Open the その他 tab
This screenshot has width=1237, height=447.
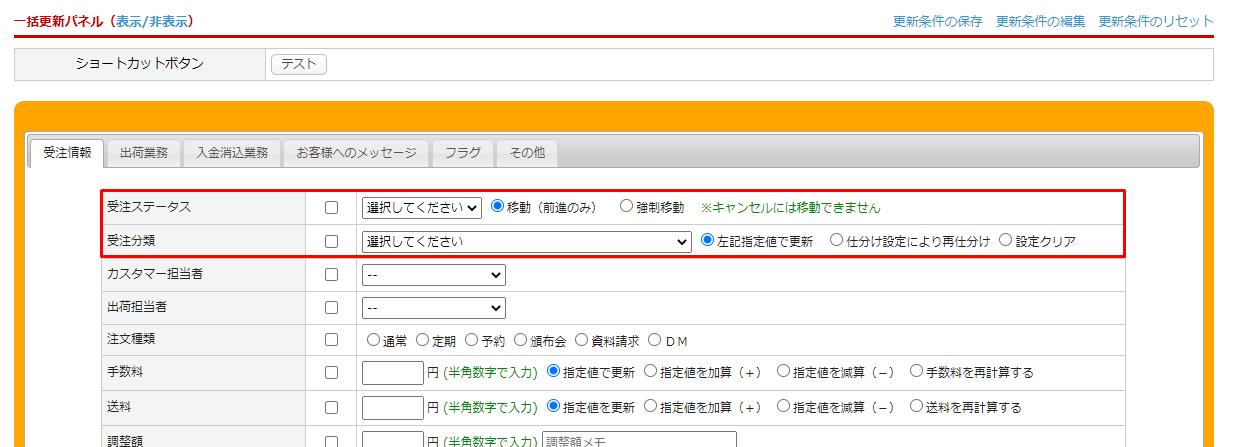tap(527, 153)
